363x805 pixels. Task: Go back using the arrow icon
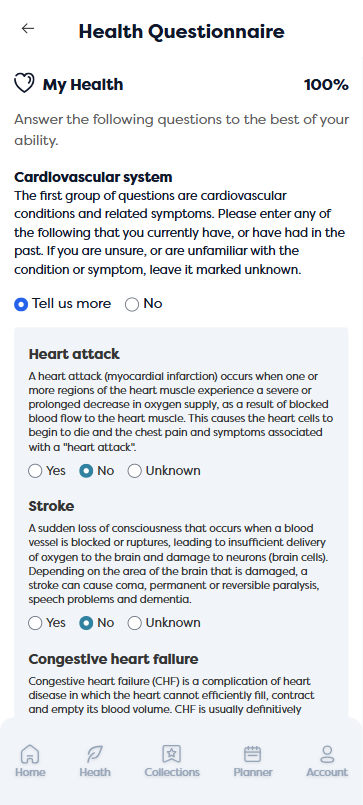pos(28,29)
